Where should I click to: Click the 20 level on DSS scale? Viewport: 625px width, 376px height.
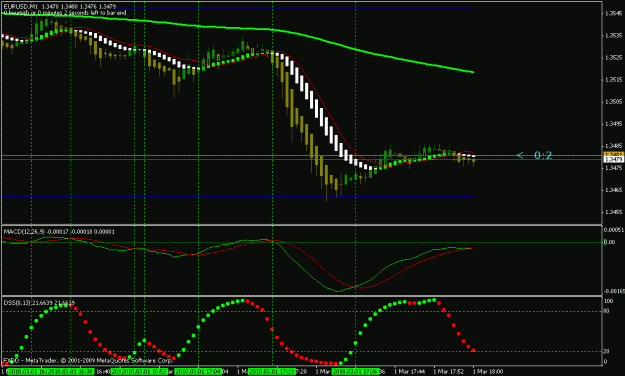pos(607,351)
